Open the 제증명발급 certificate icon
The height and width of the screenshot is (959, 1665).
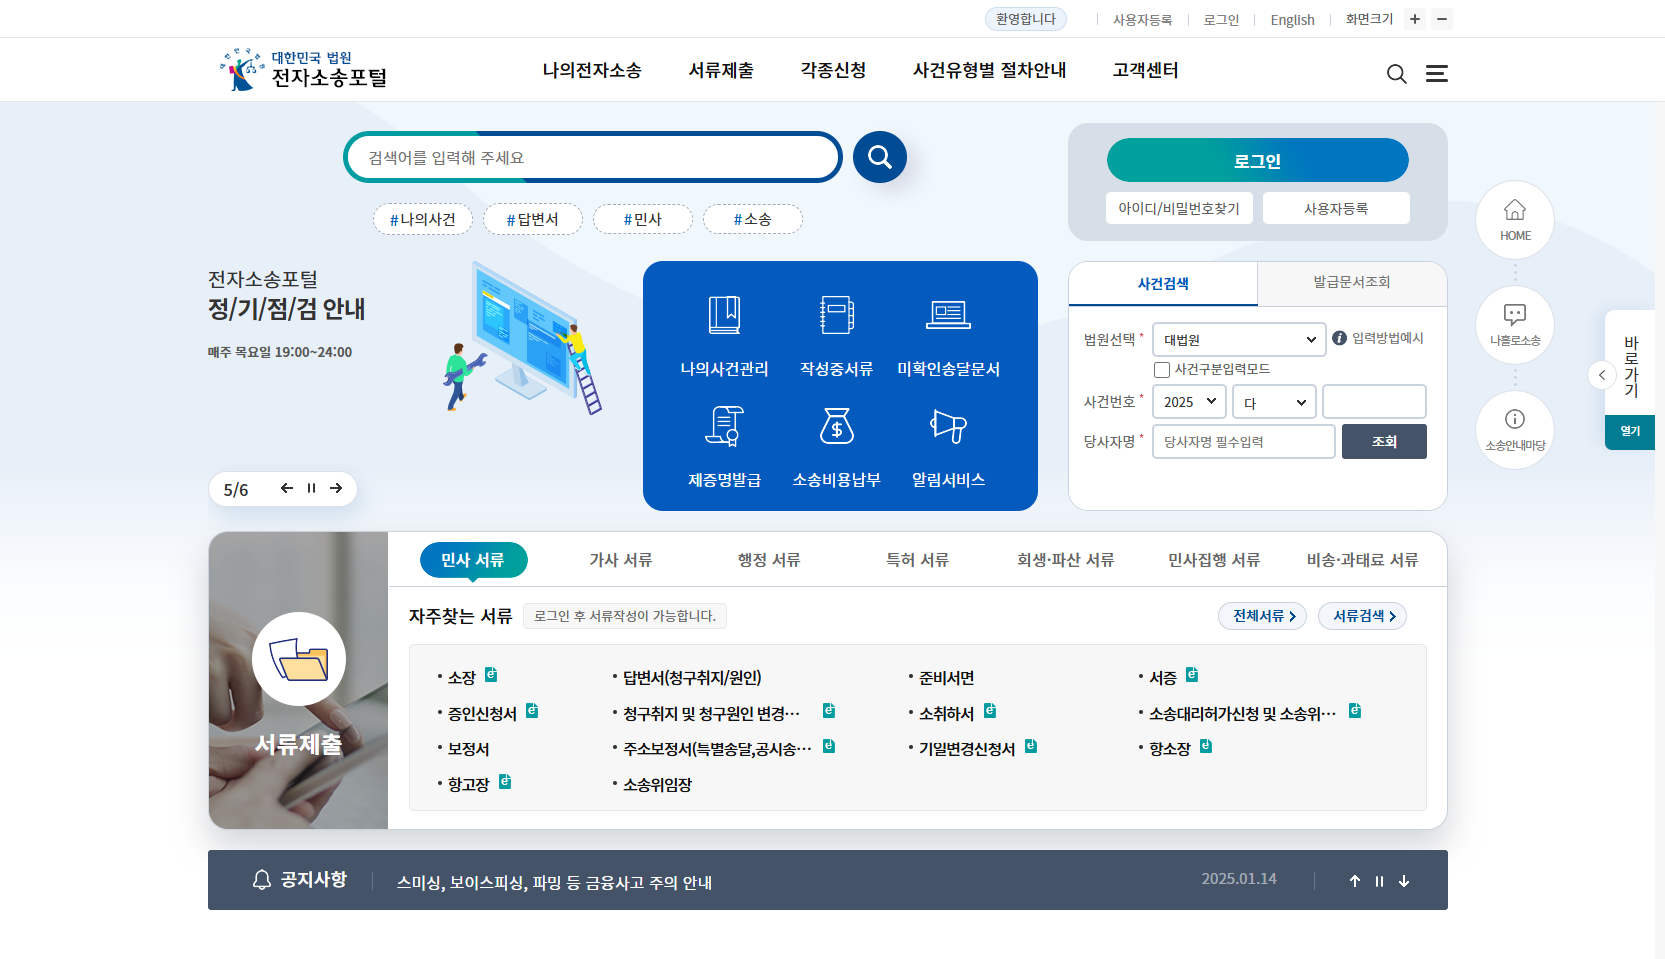point(724,426)
